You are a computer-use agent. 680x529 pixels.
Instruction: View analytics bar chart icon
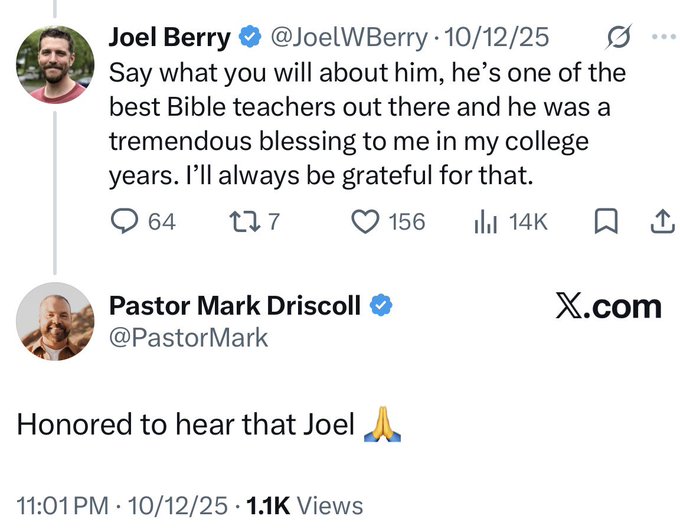coord(486,221)
